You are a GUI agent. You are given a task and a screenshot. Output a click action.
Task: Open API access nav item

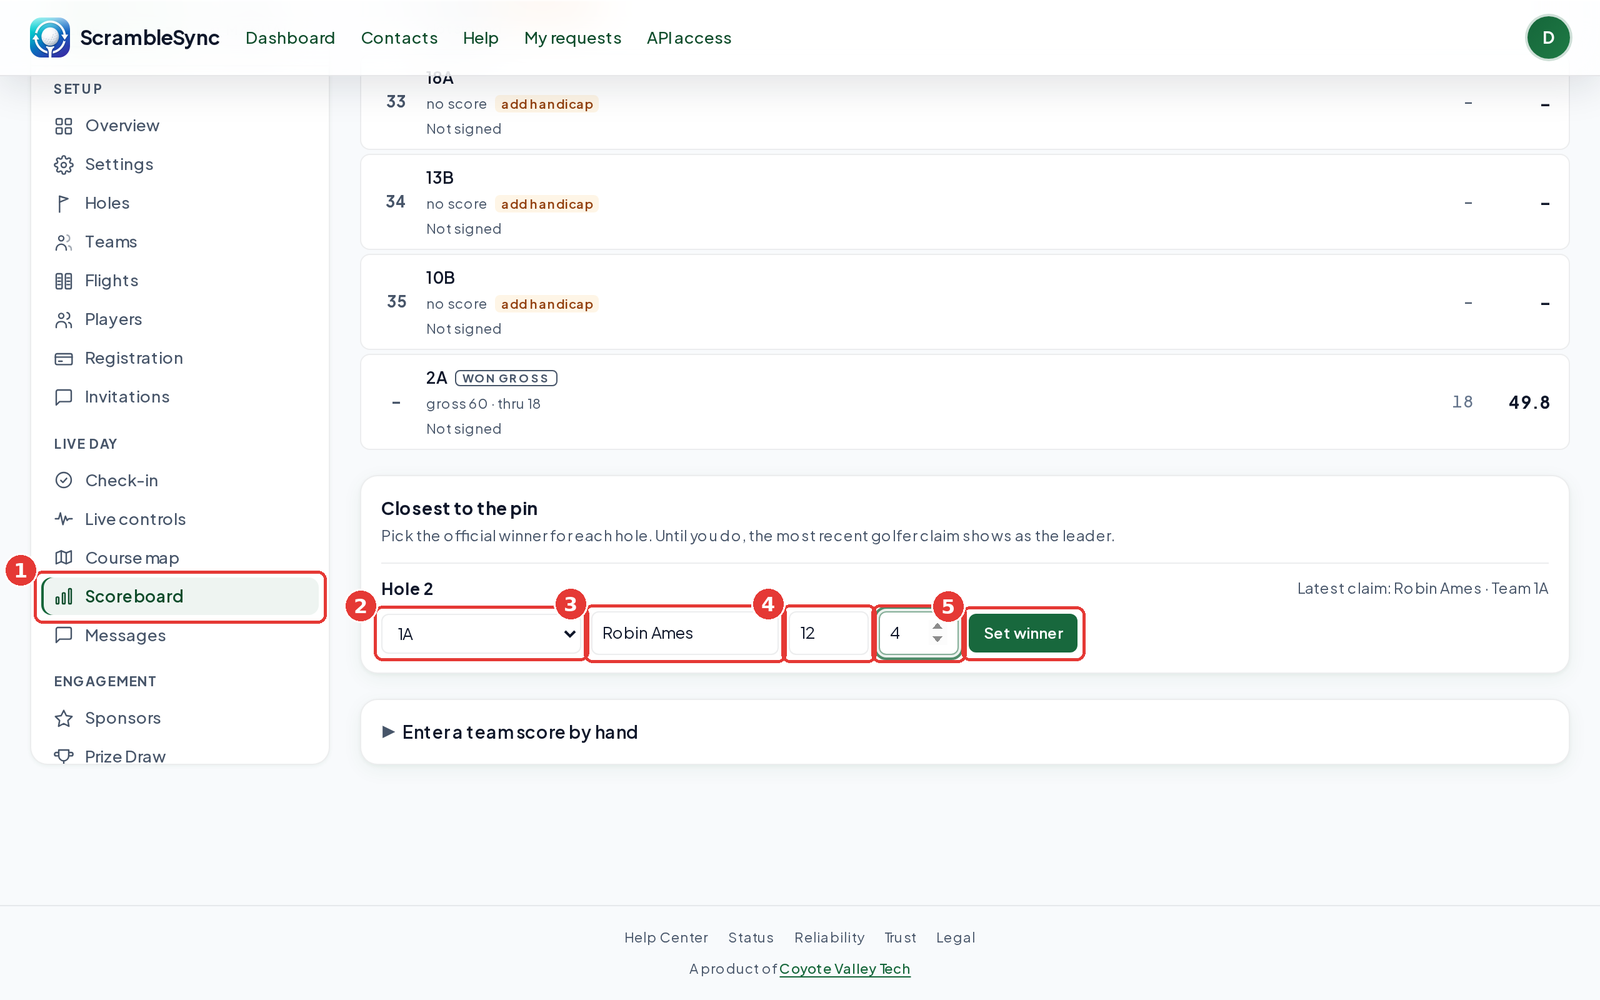point(689,38)
